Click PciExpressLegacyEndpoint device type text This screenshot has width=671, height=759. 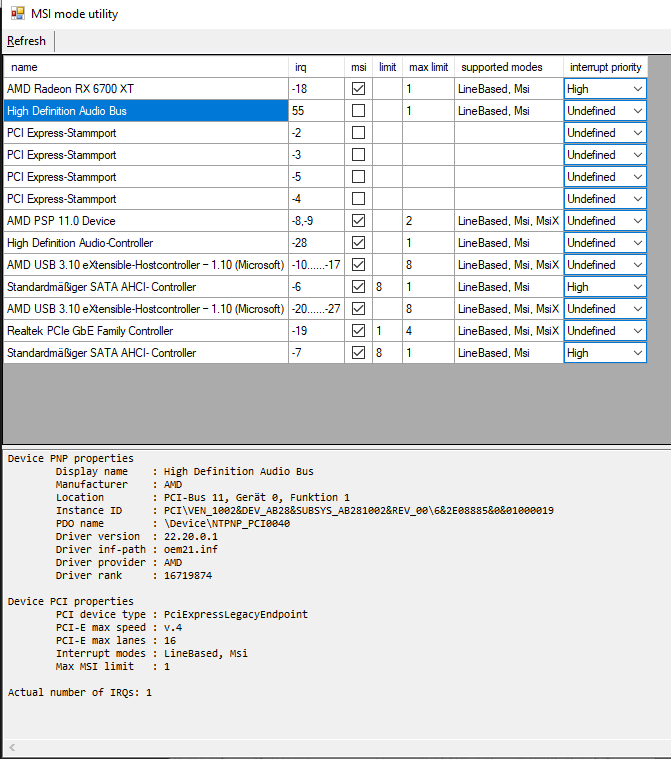[x=236, y=614]
